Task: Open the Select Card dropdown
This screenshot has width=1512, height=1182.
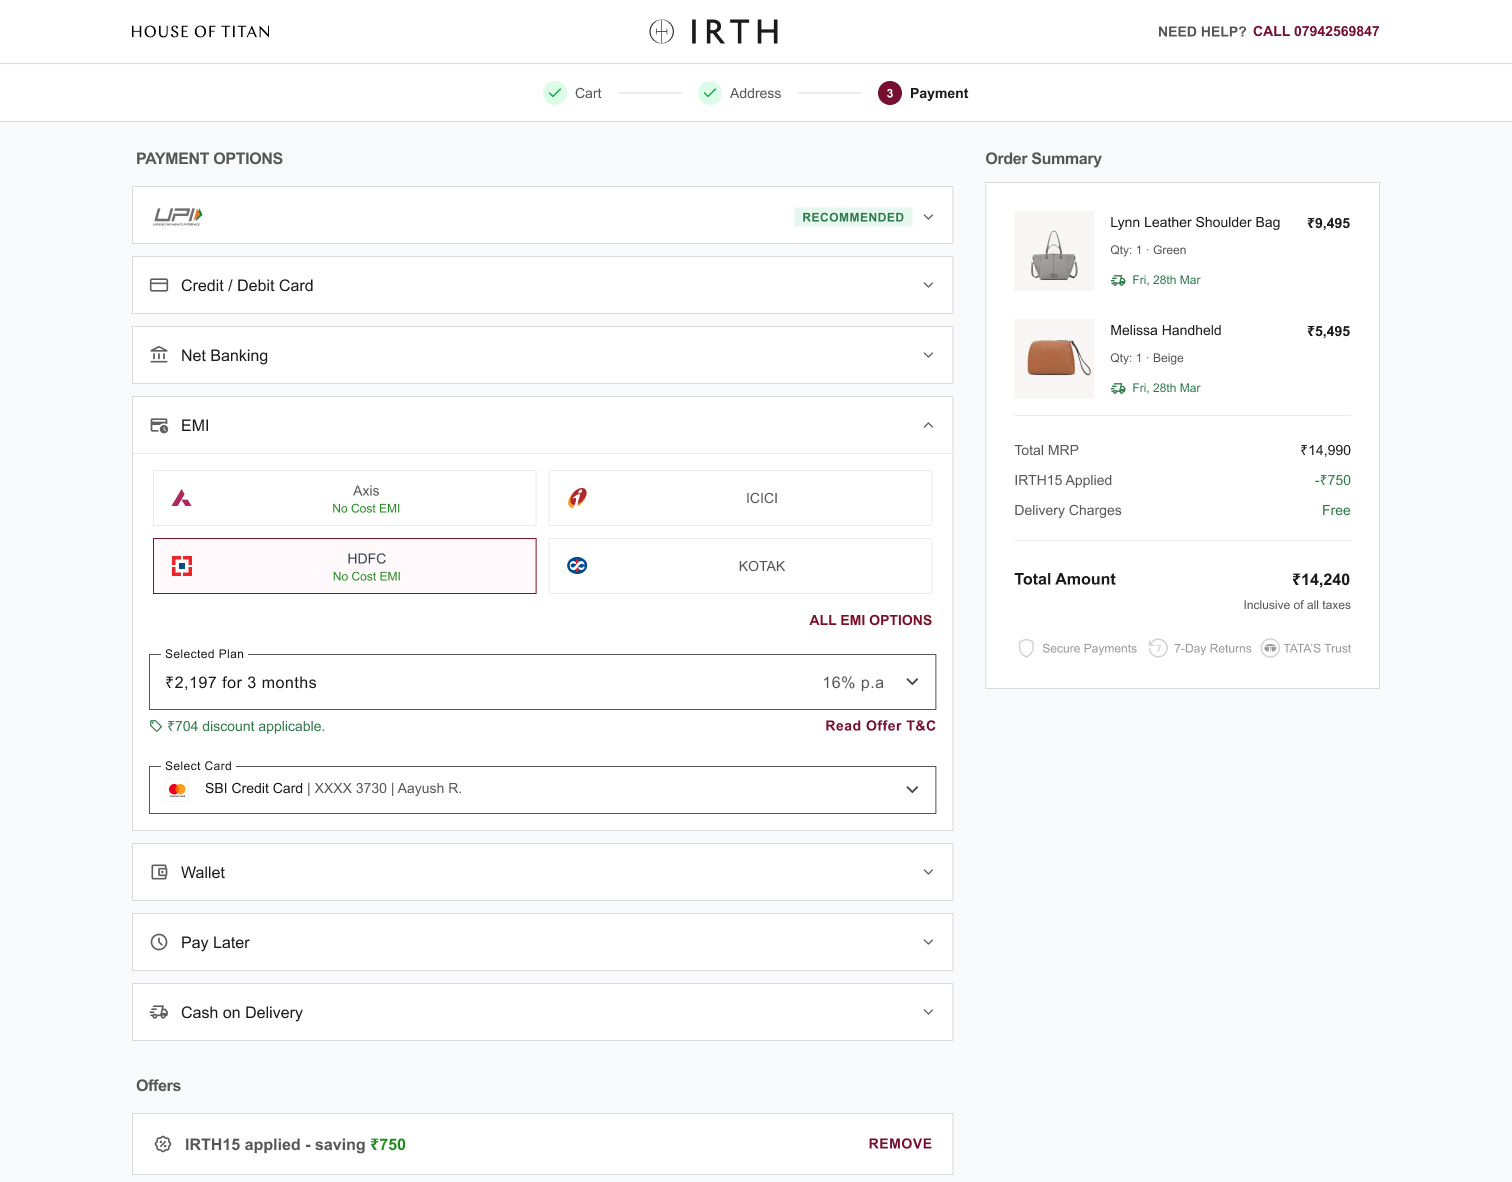Action: click(543, 790)
